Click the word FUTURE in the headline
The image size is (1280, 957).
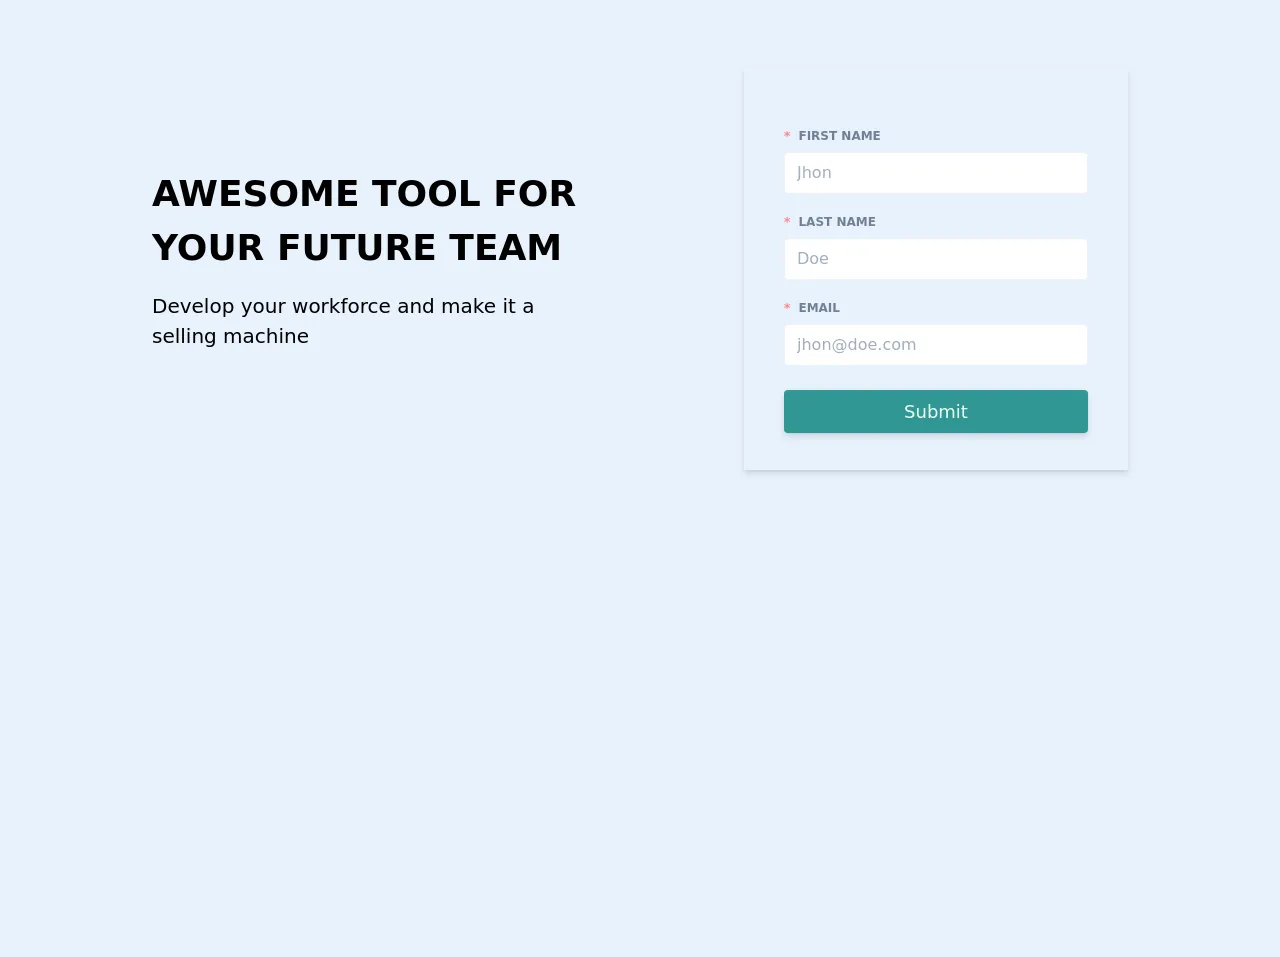coord(356,248)
